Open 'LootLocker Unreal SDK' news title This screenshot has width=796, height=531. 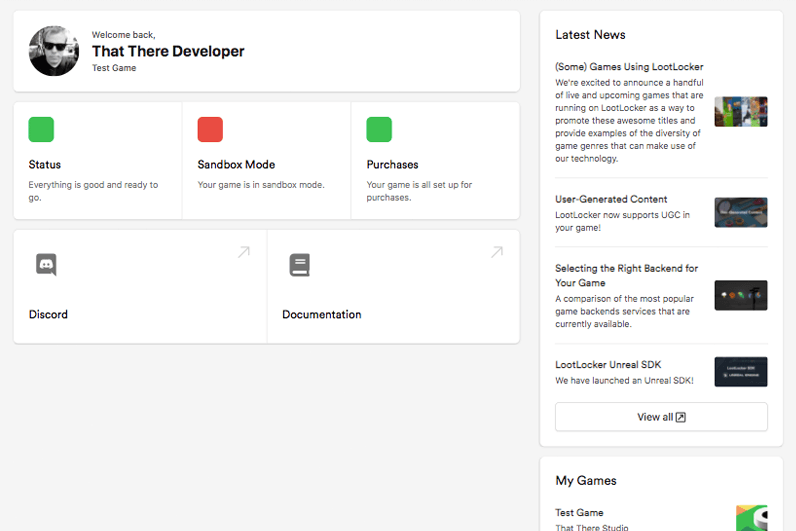pyautogui.click(x=608, y=364)
